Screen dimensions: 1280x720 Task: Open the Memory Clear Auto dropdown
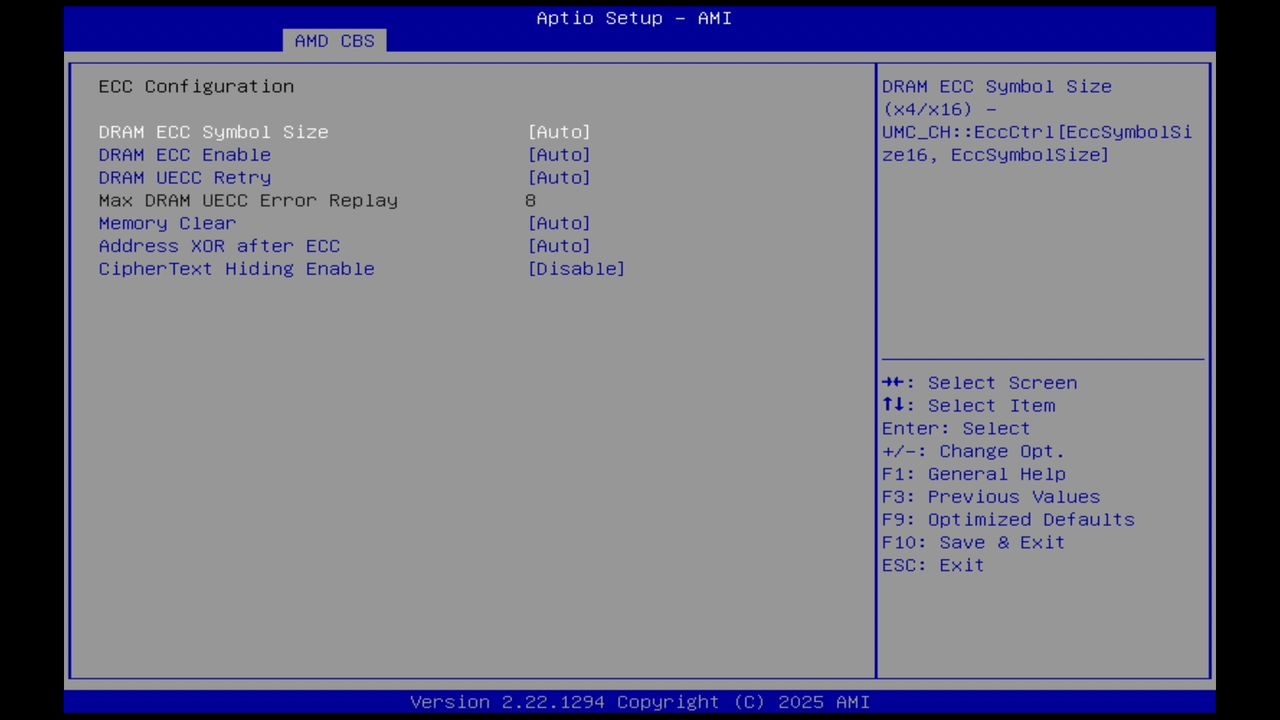[x=558, y=223]
